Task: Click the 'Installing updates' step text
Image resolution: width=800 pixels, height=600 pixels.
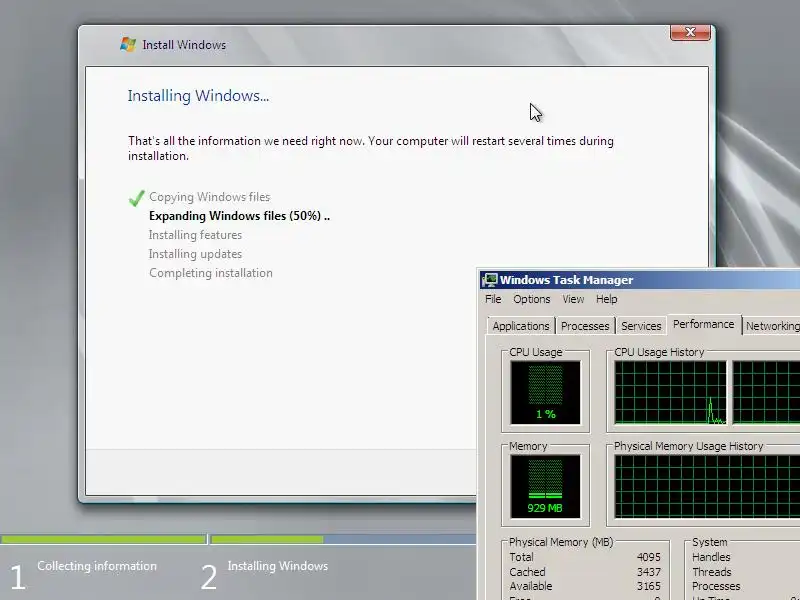Action: [195, 254]
